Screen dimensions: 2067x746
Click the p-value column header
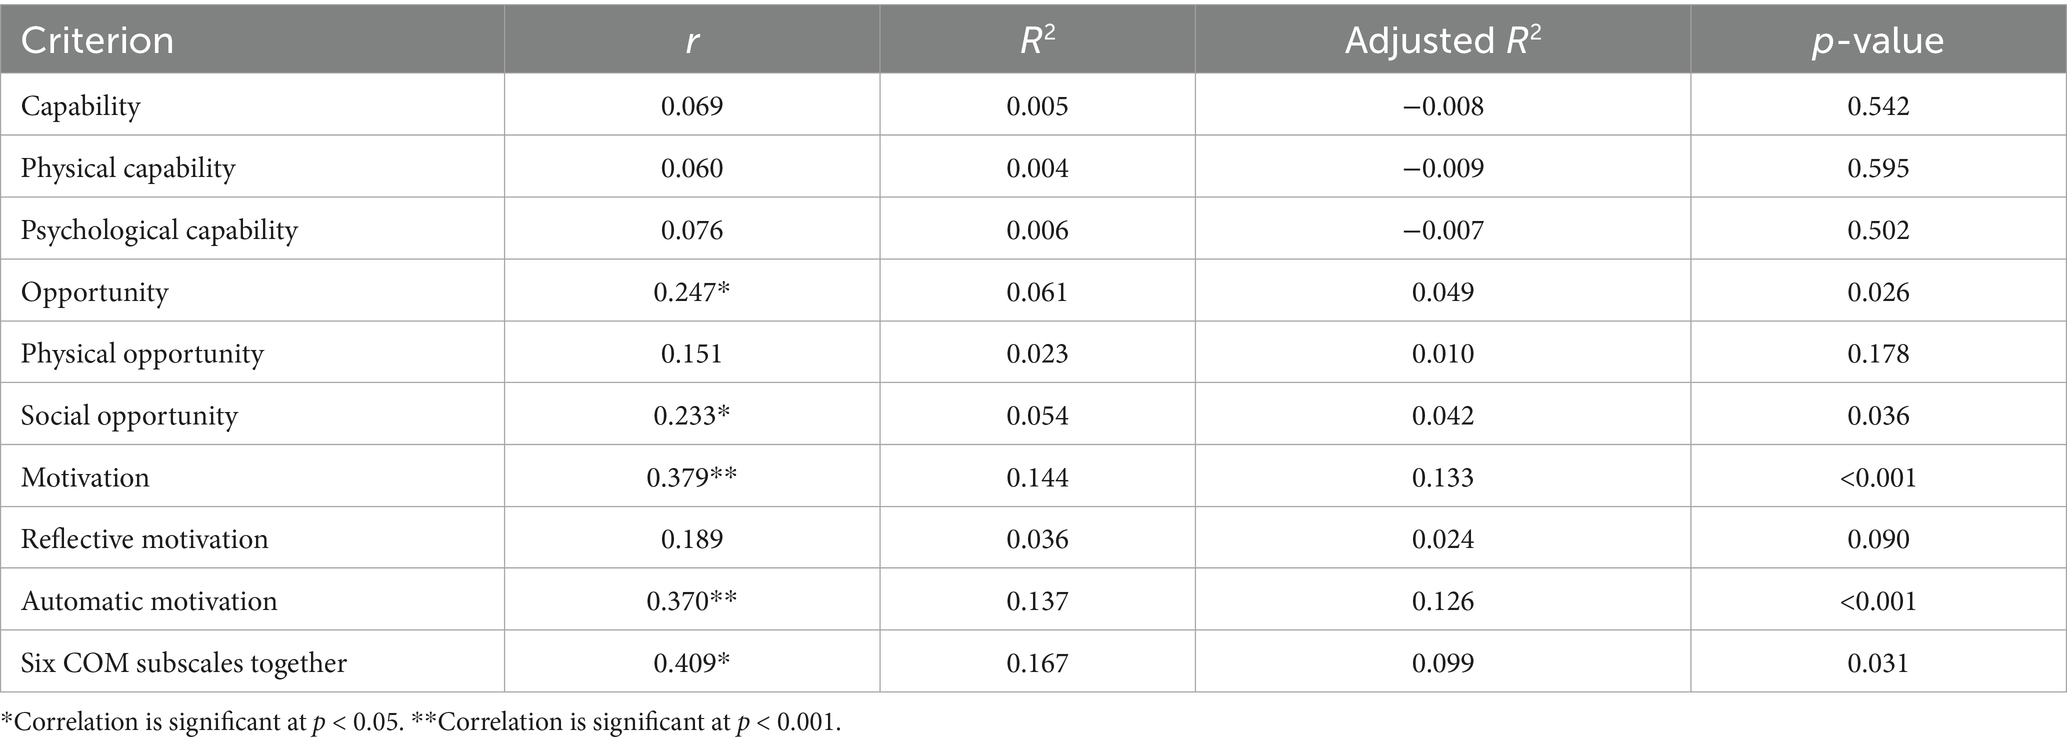point(1877,40)
